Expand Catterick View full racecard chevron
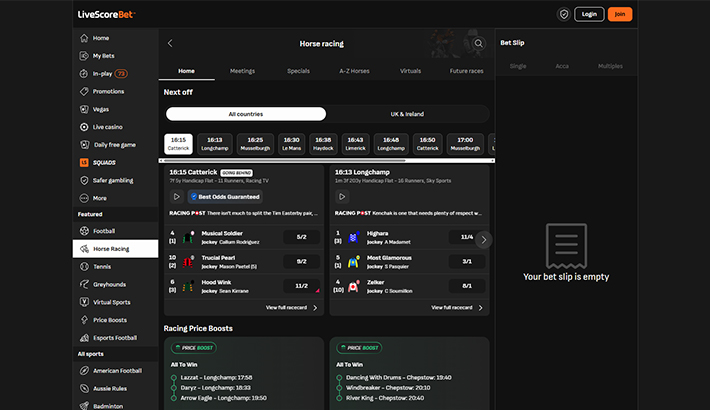This screenshot has height=410, width=710. pyautogui.click(x=315, y=308)
